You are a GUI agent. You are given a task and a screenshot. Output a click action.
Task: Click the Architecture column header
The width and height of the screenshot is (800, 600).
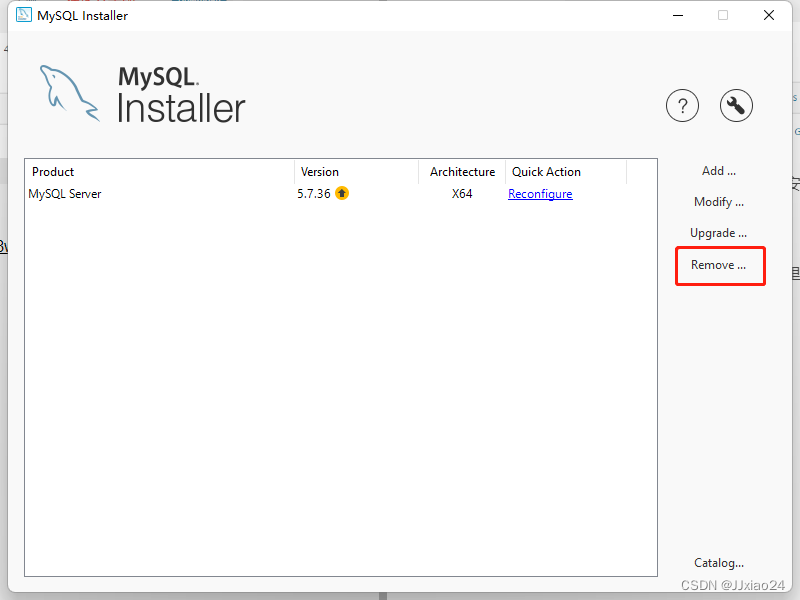pyautogui.click(x=462, y=172)
